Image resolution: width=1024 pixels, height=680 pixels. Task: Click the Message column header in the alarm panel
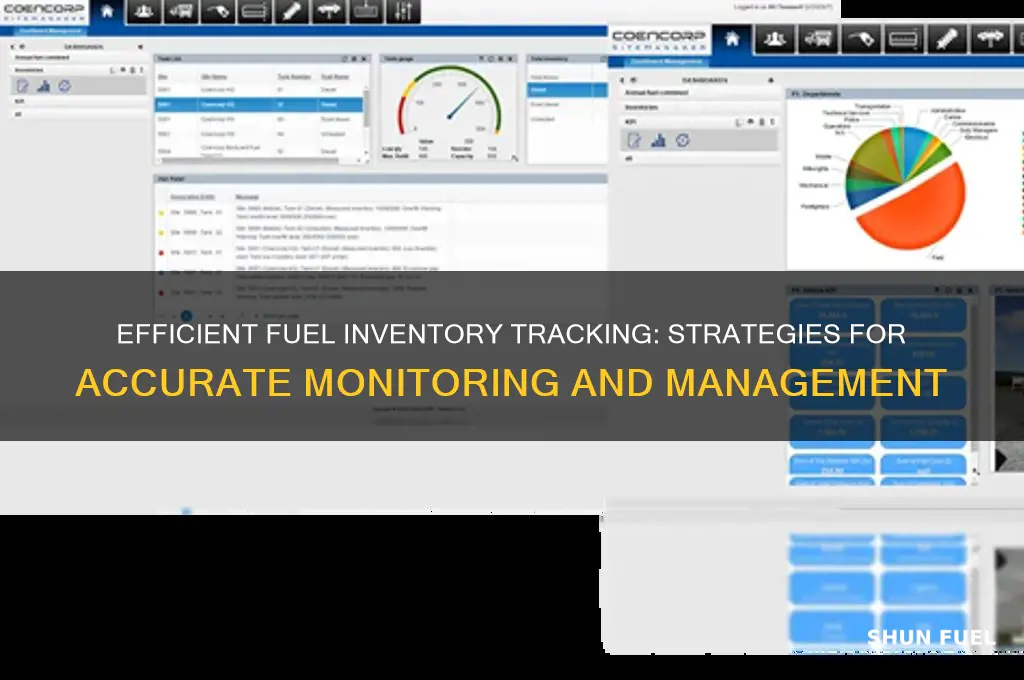[x=247, y=197]
